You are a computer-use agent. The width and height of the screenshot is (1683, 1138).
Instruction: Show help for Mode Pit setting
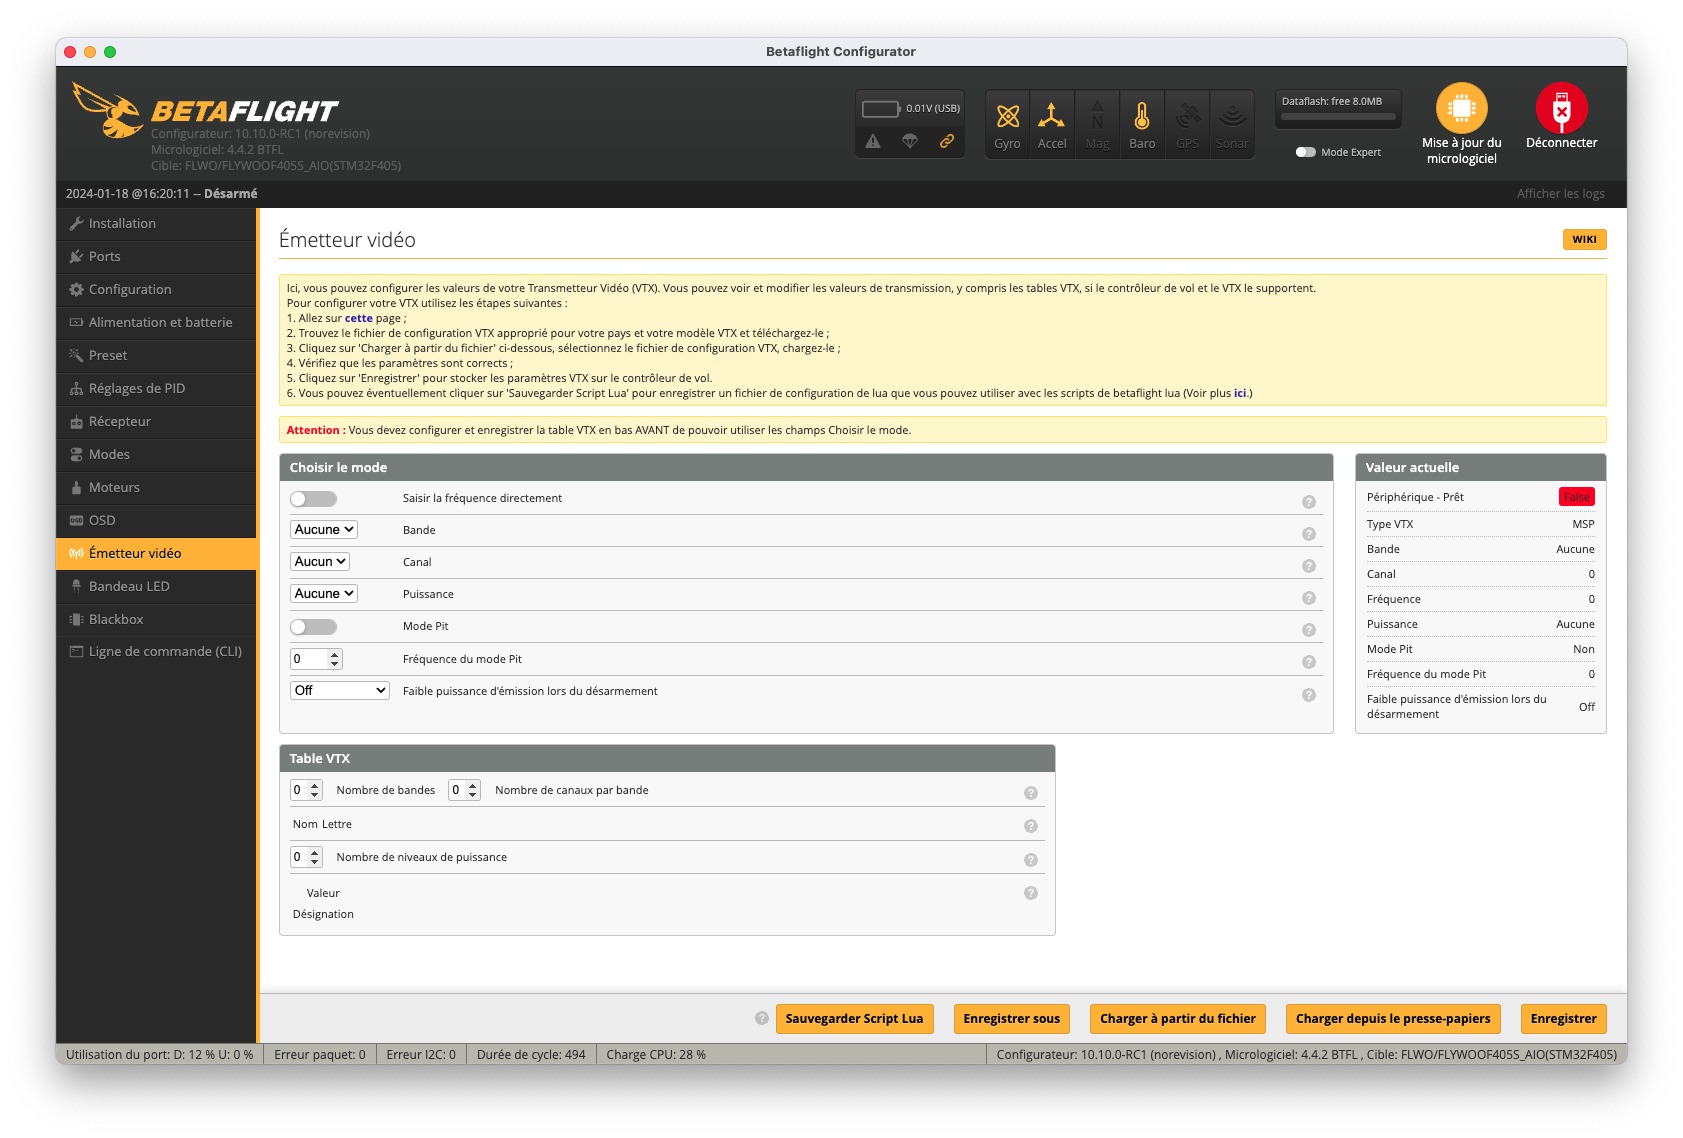tap(1308, 630)
